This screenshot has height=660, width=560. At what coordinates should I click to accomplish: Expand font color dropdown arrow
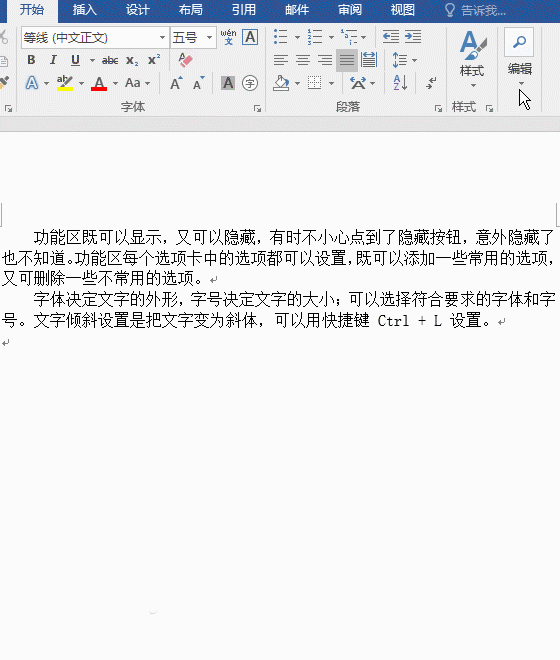tap(115, 83)
